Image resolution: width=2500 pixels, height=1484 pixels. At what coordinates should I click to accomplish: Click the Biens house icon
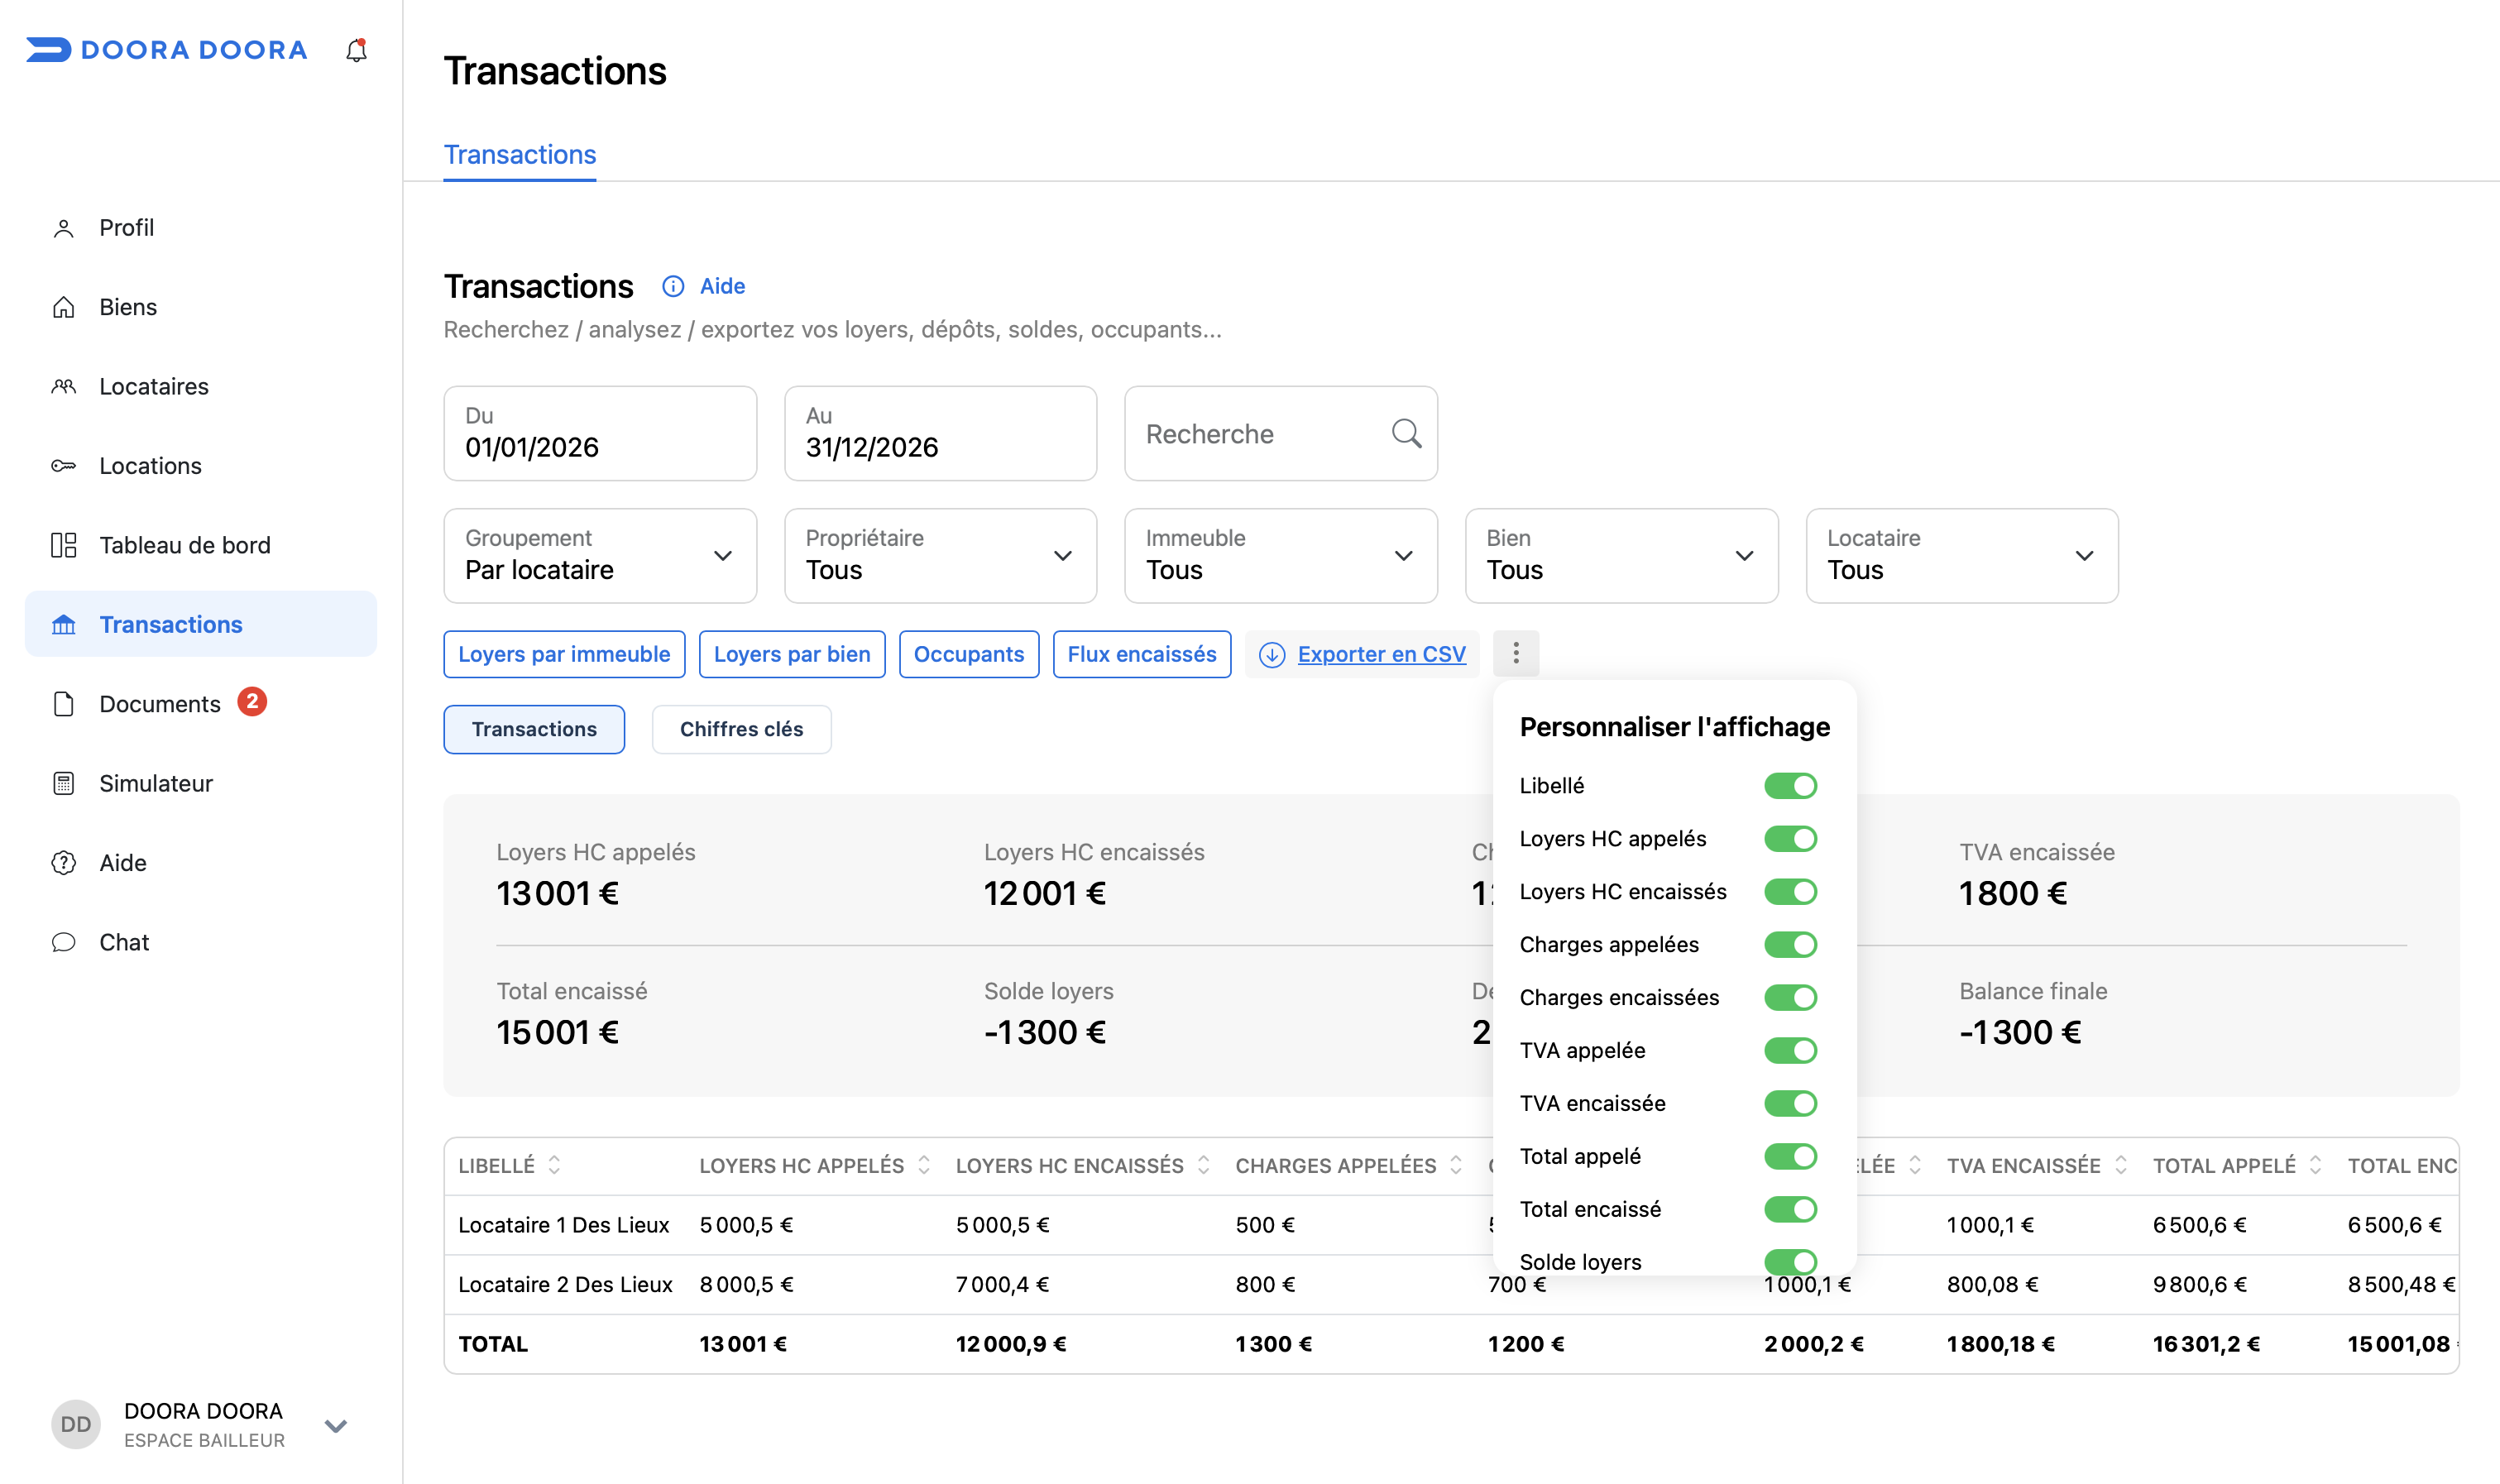click(x=64, y=307)
